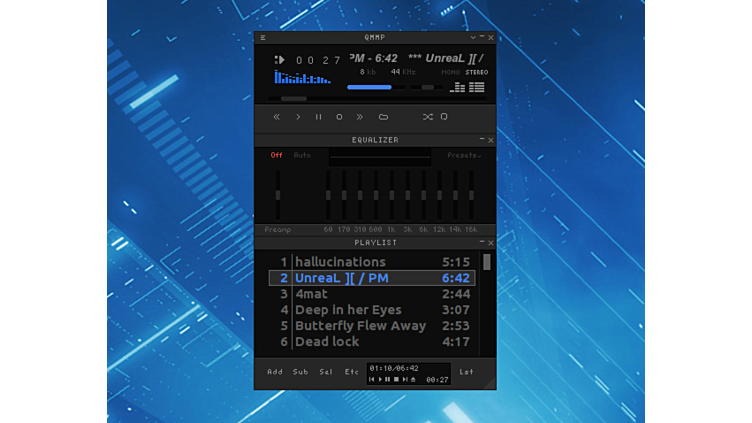Viewport: 752px width, 423px height.
Task: Show or hide the playlist window icon
Action: [477, 88]
